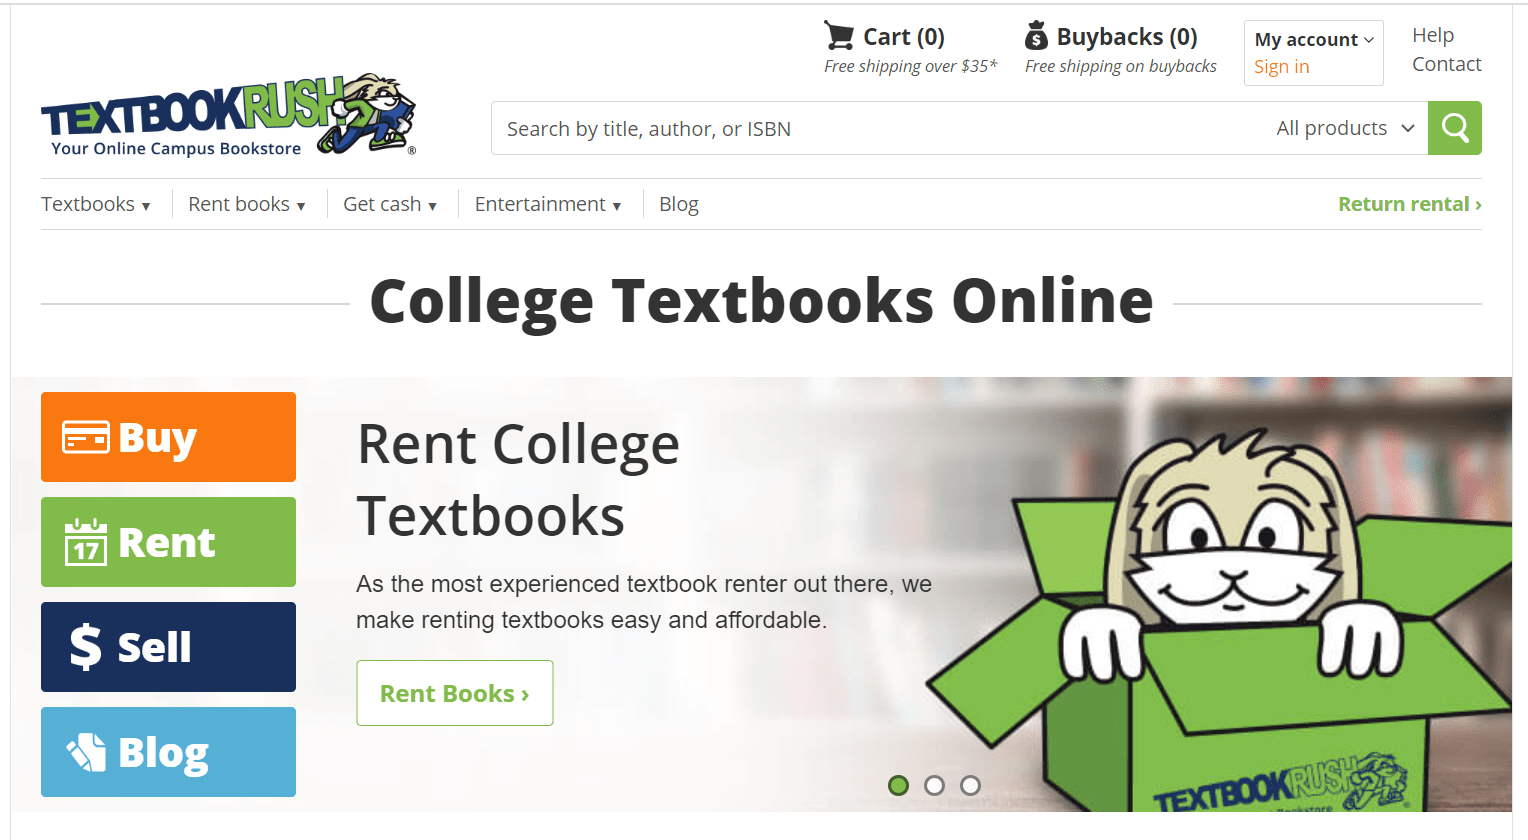
Task: Click the pencil icon on Blog tile
Action: [x=86, y=752]
